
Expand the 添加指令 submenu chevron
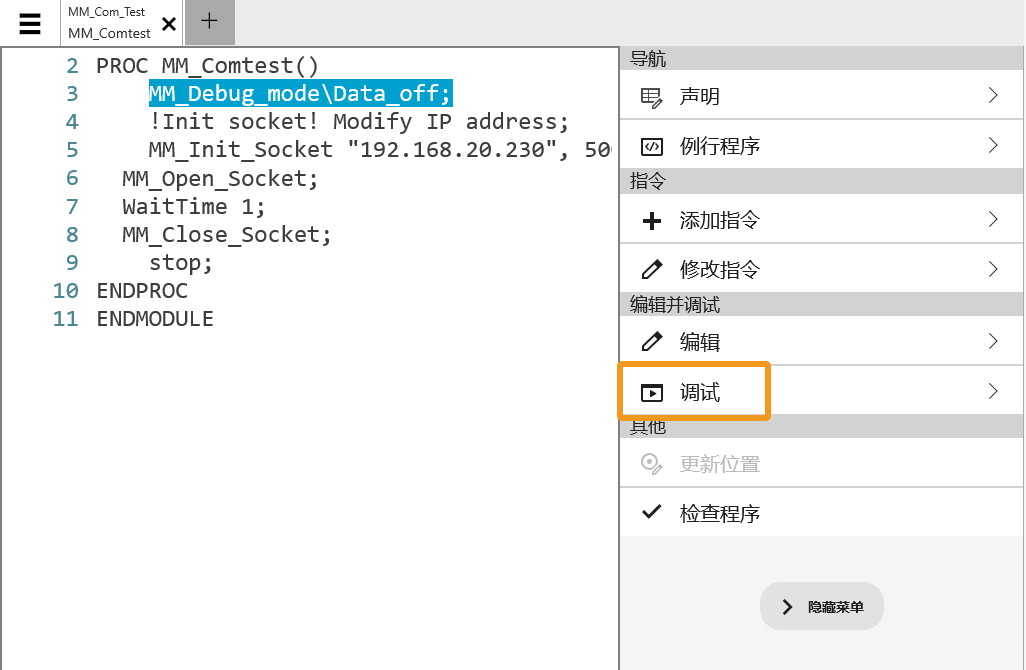point(993,220)
